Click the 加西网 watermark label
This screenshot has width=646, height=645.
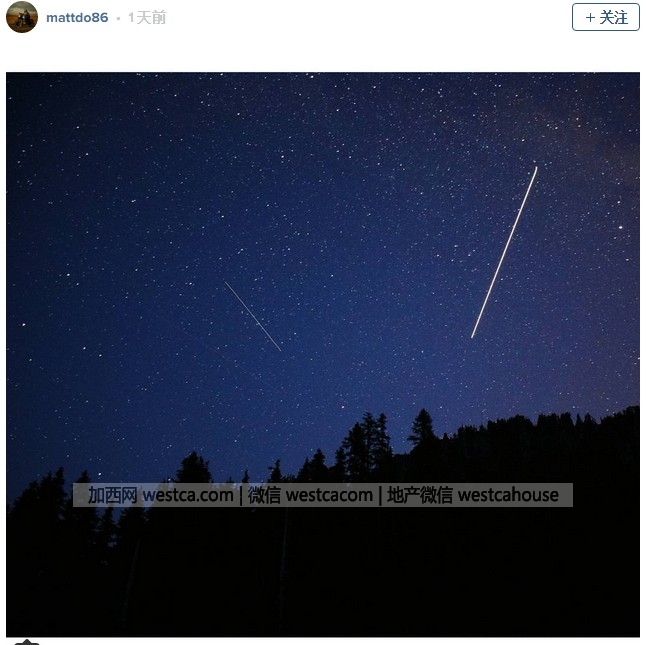point(112,495)
